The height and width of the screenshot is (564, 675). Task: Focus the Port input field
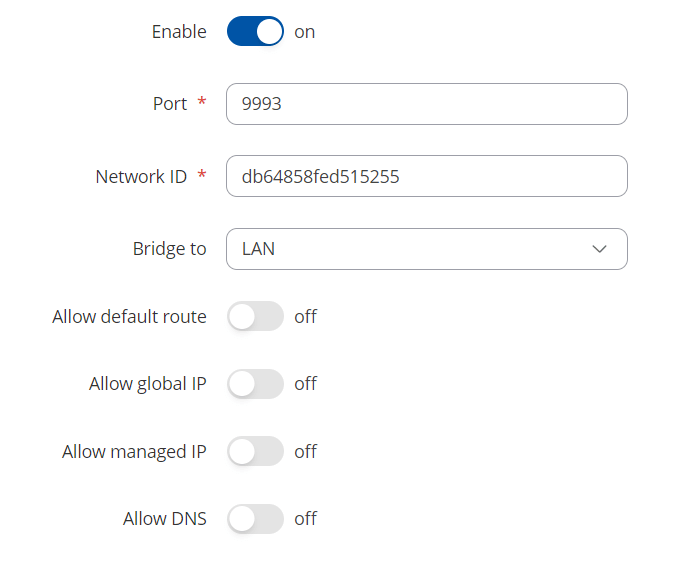click(x=426, y=104)
